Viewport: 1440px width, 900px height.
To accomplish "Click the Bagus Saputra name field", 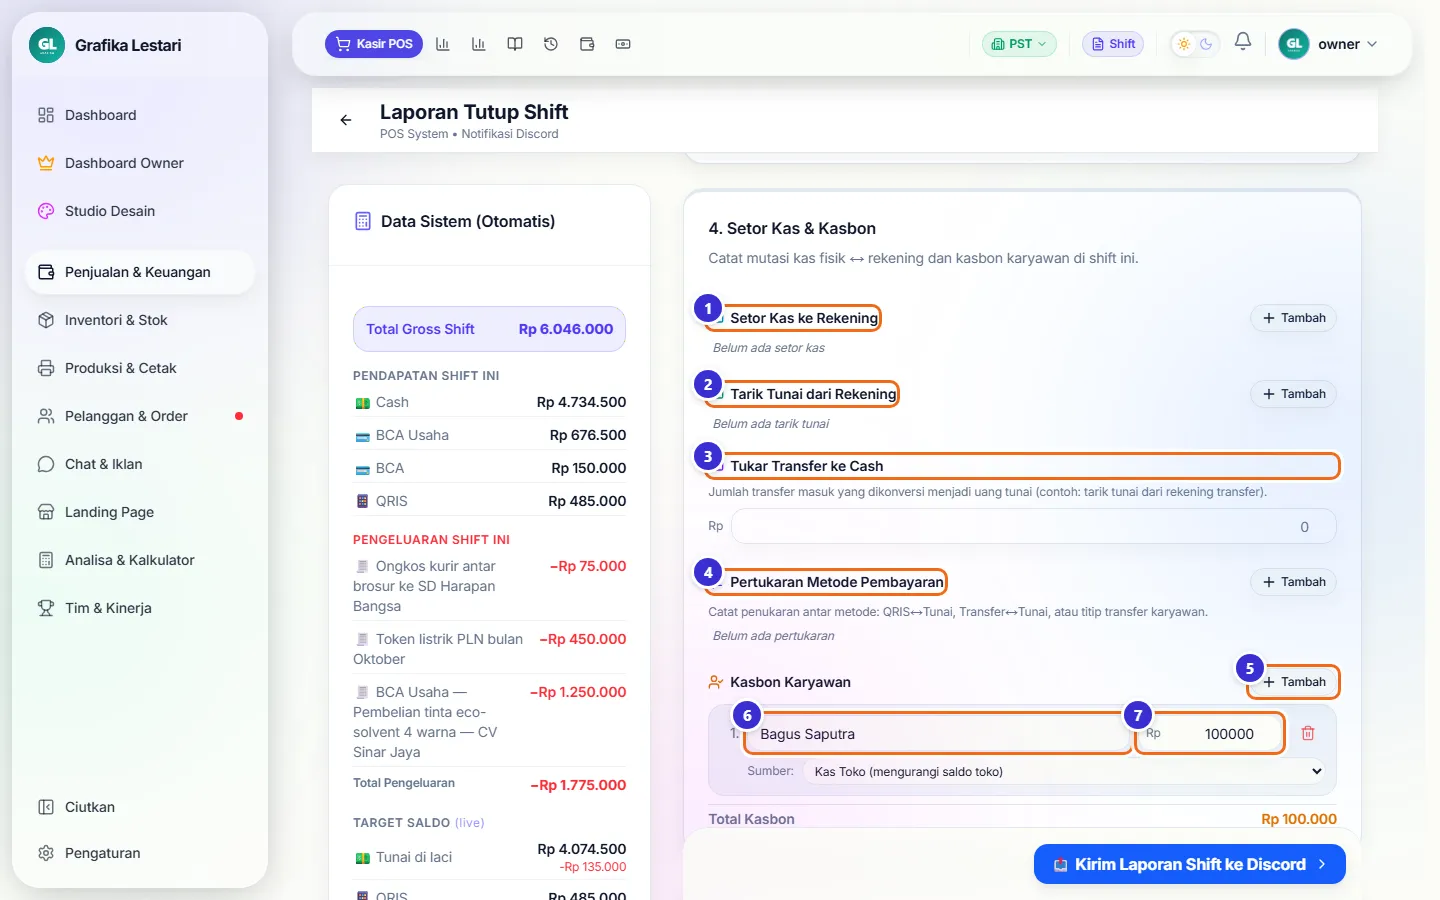I will point(937,734).
